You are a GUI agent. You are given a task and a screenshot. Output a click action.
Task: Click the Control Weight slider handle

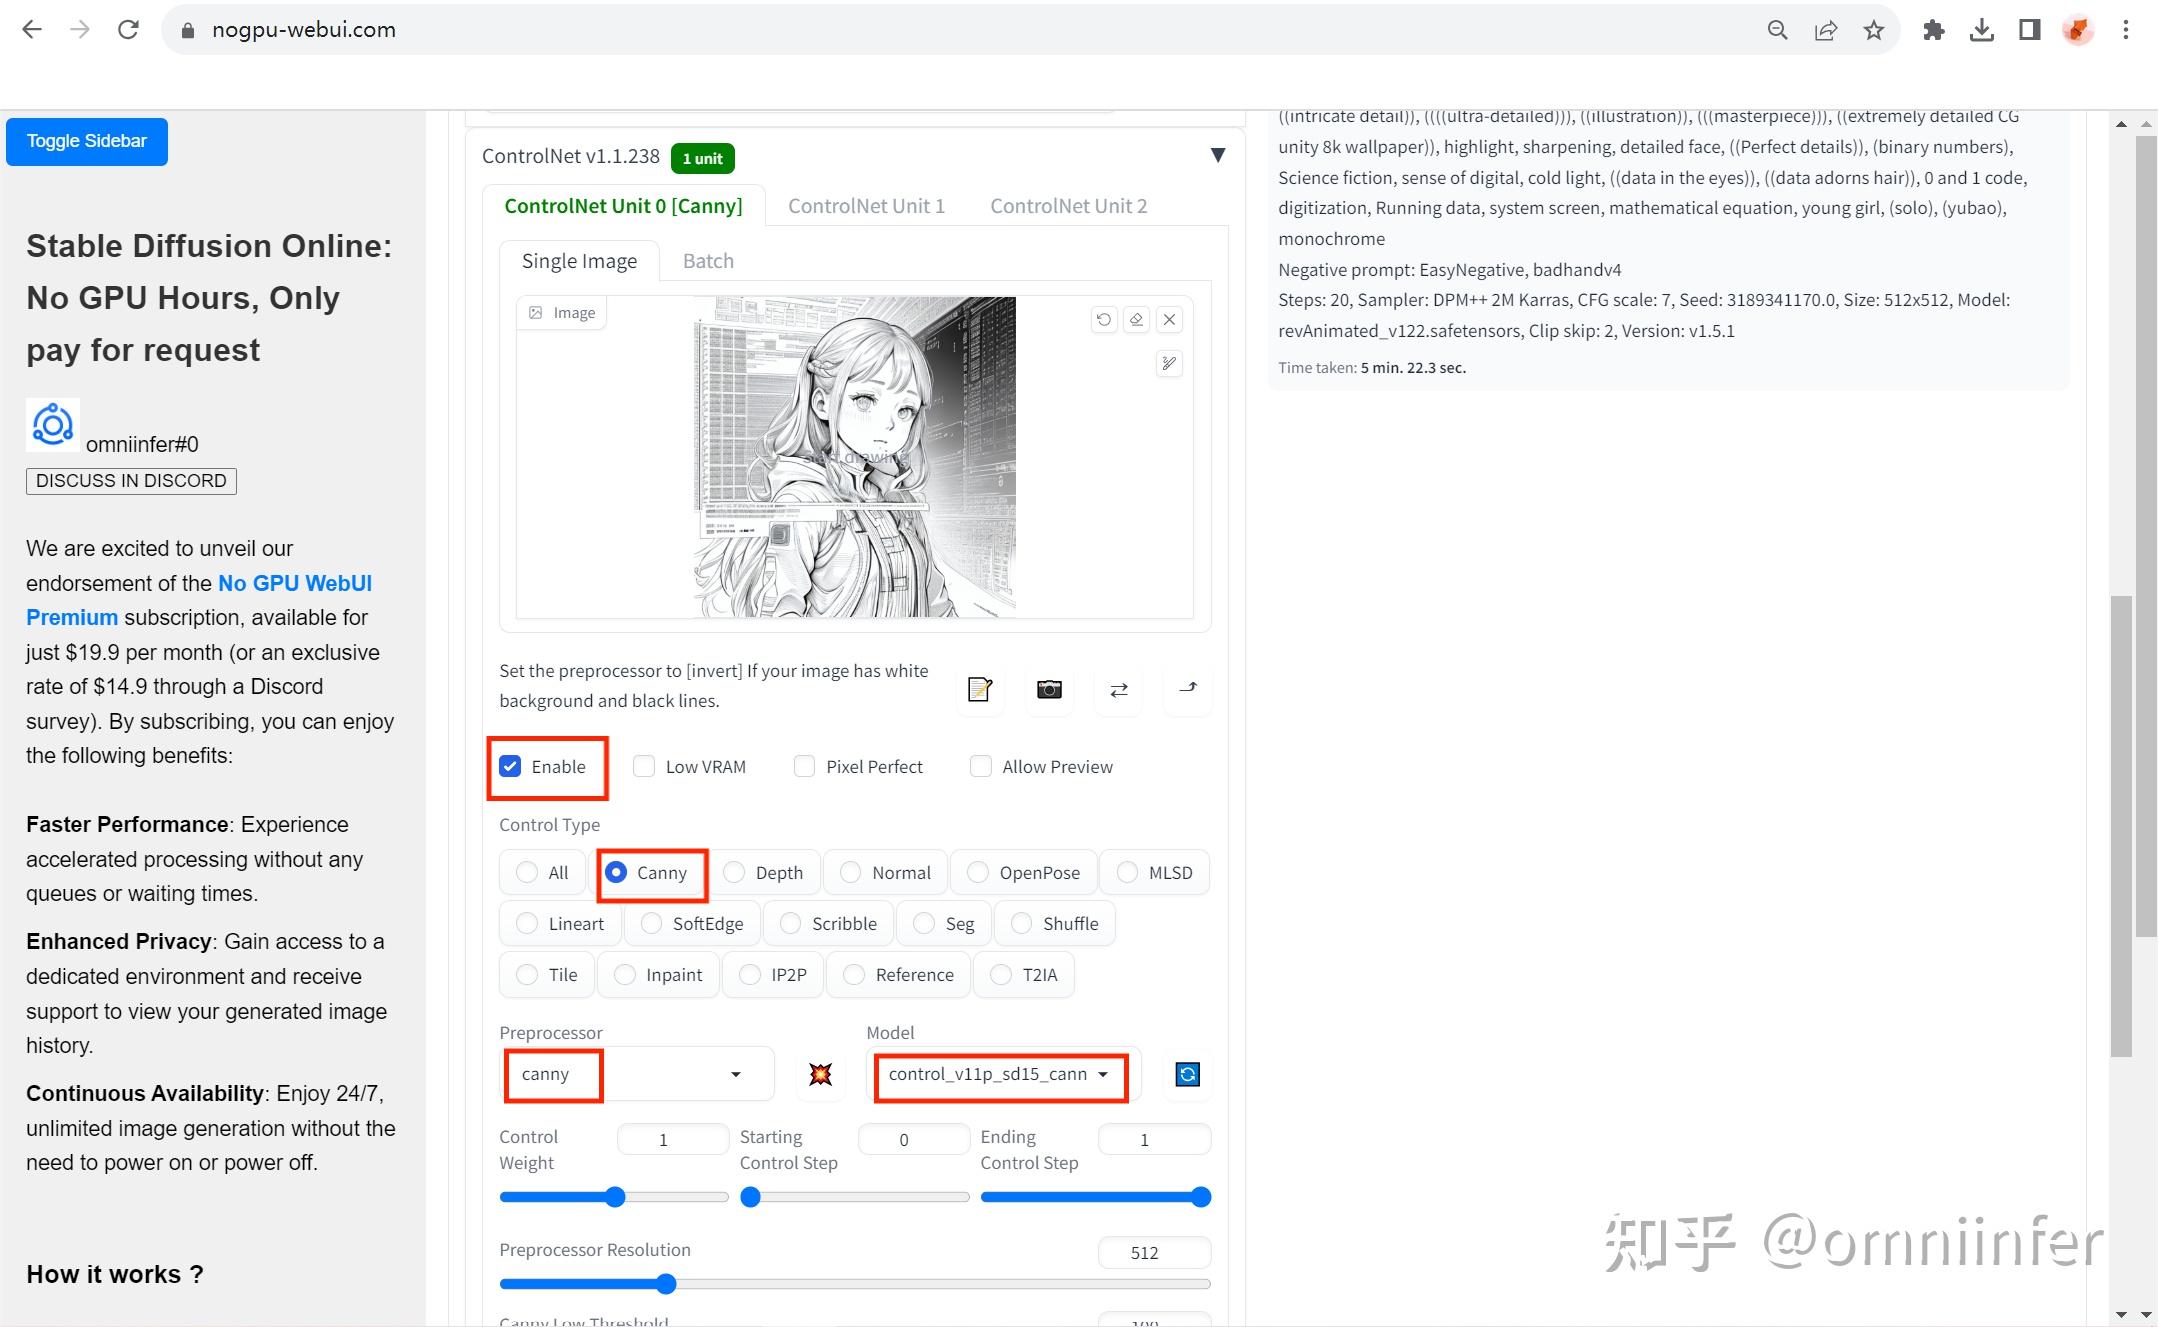(x=615, y=1197)
